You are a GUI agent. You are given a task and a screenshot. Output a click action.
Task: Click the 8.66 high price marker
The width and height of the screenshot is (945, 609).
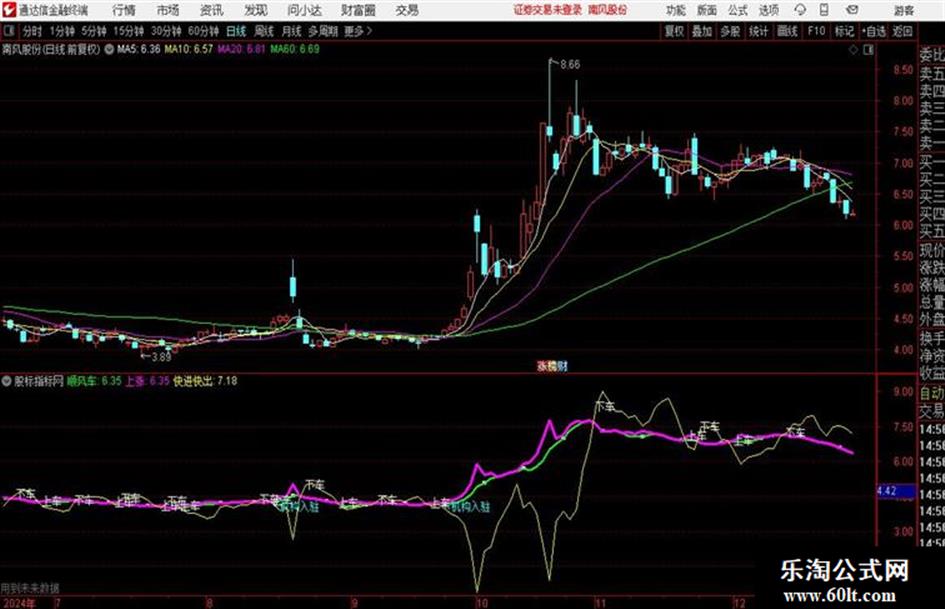pyautogui.click(x=570, y=65)
